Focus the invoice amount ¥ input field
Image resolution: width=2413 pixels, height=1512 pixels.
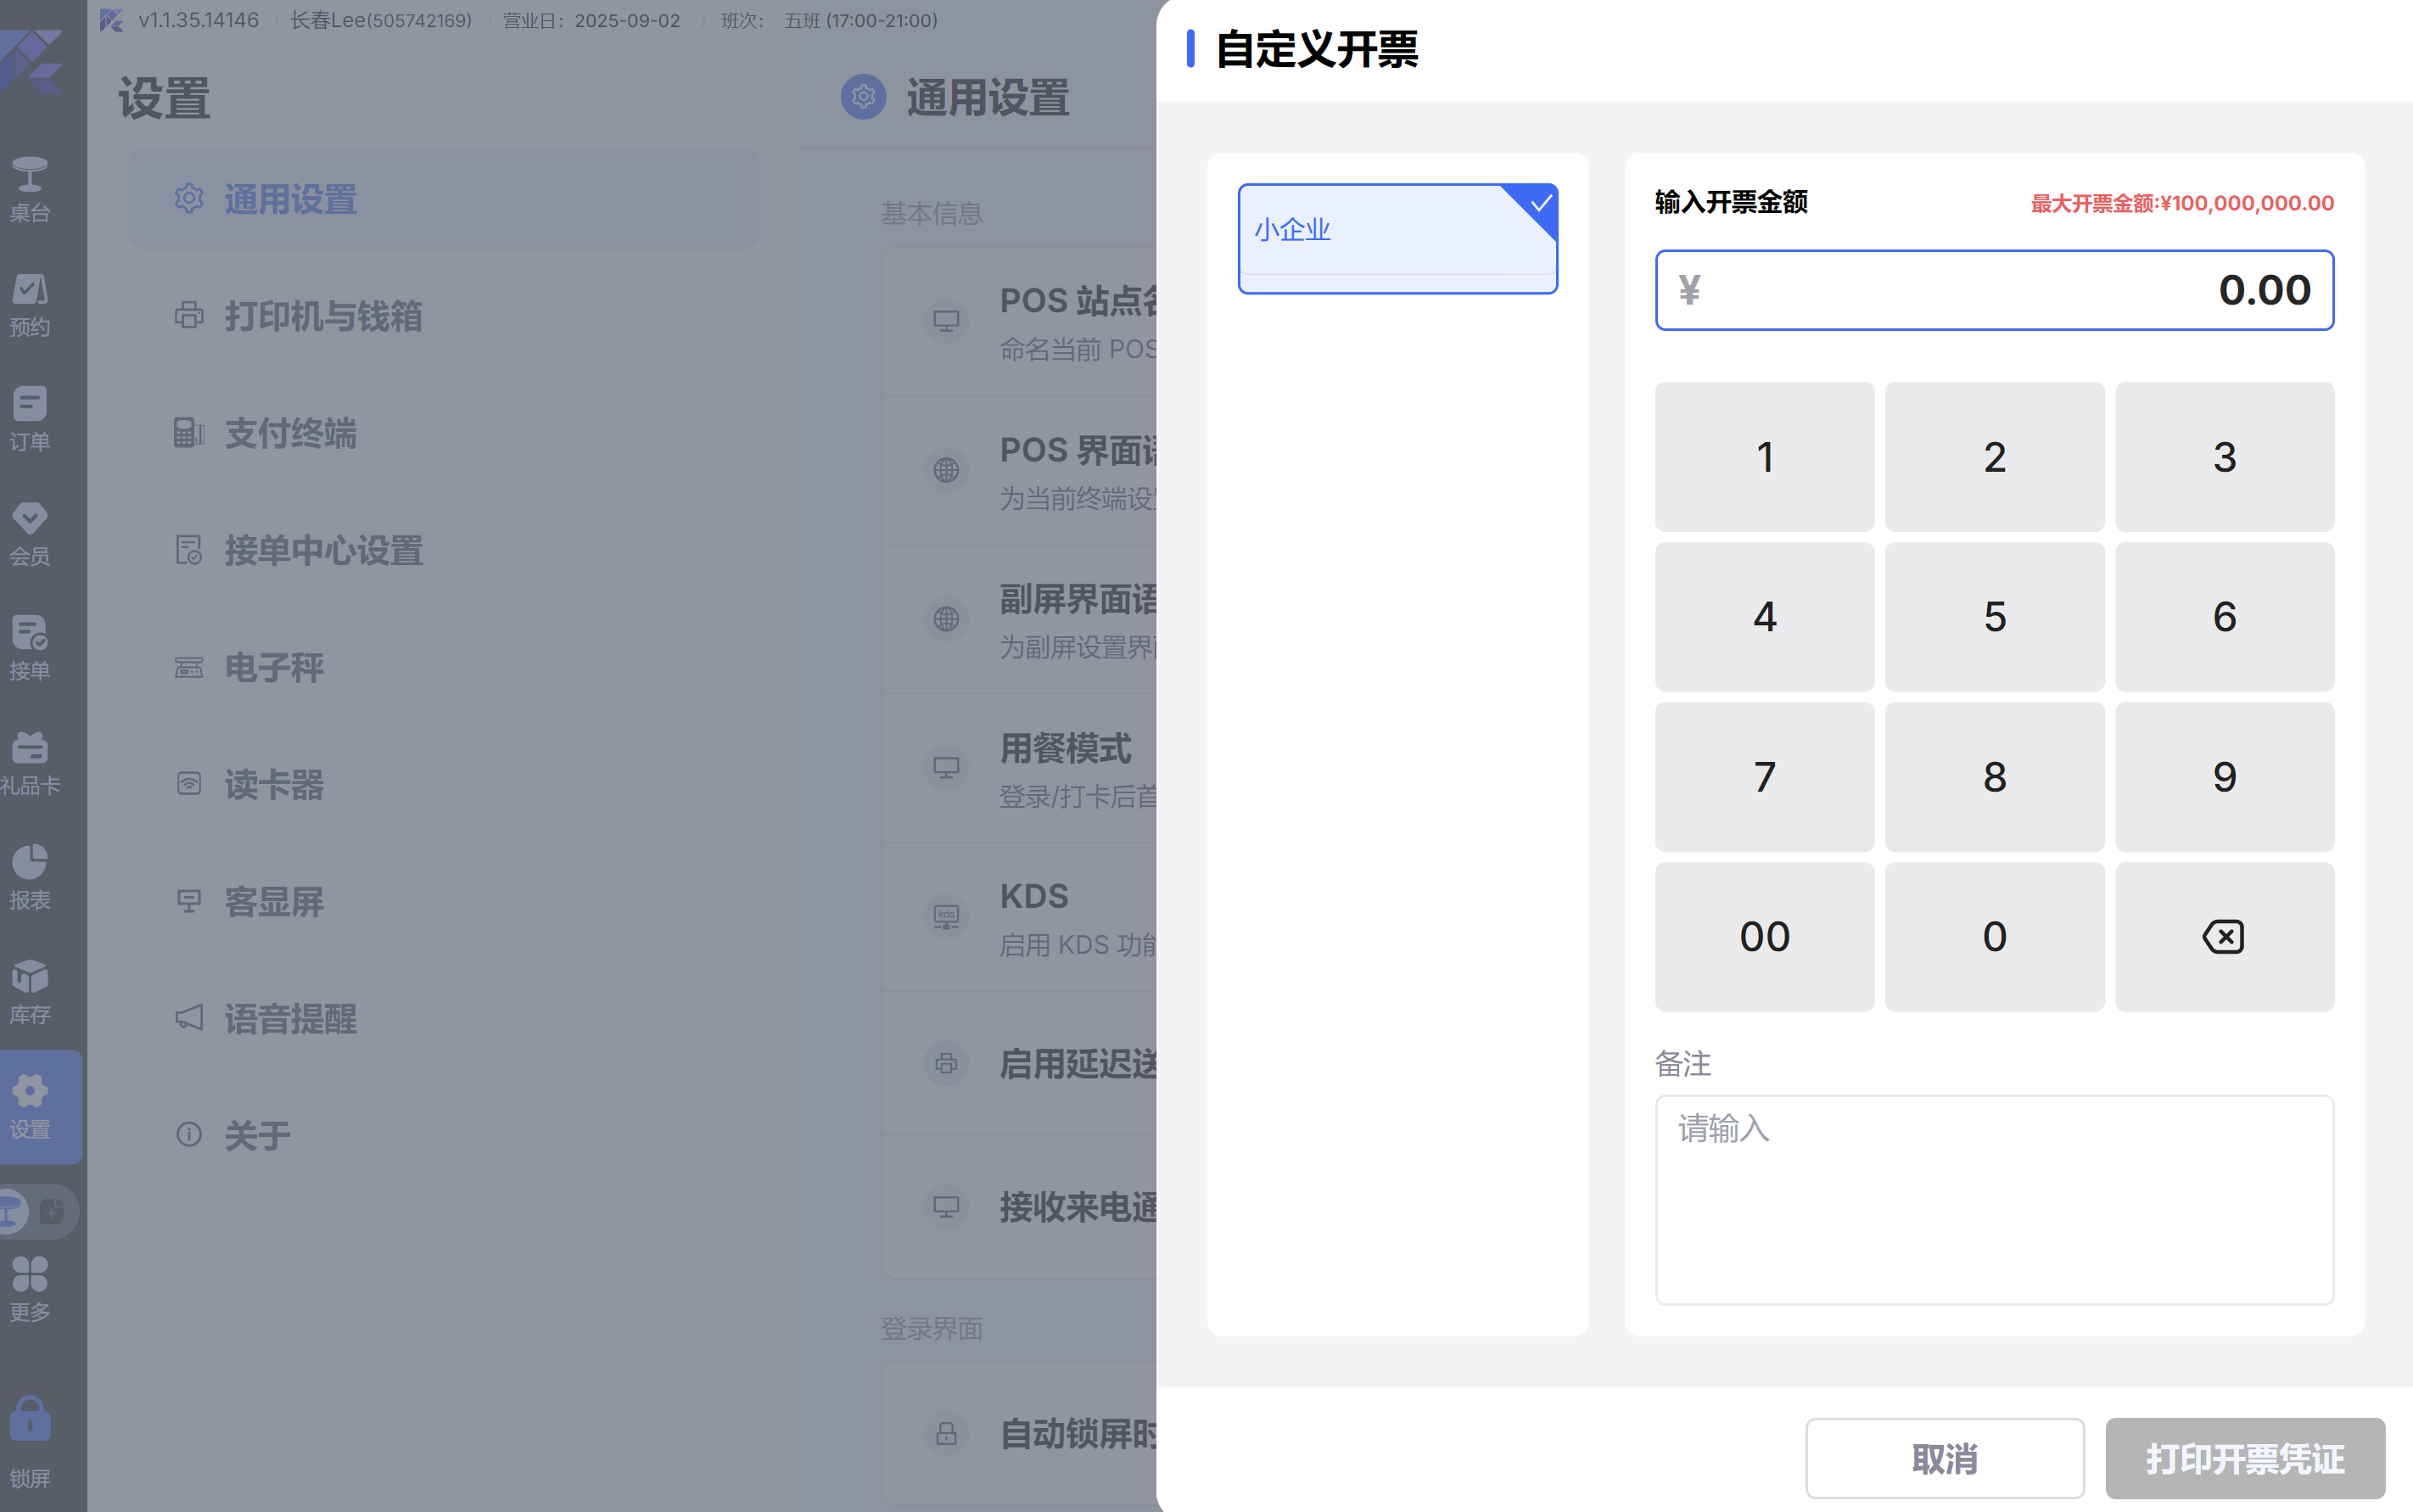1994,290
